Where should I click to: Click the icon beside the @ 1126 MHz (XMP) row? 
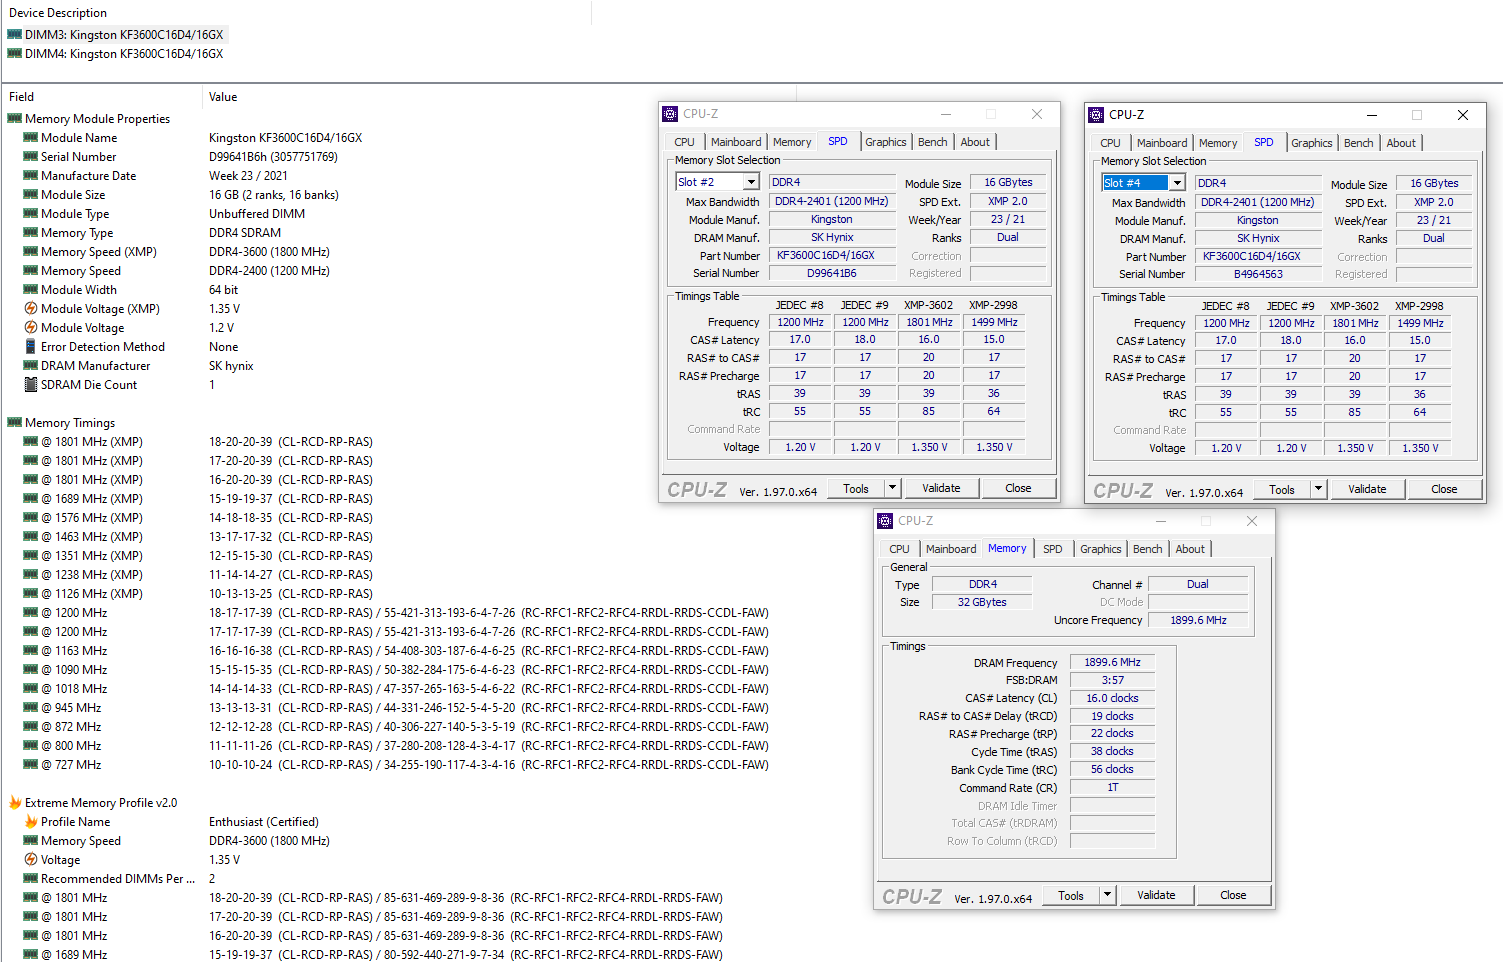coord(30,593)
